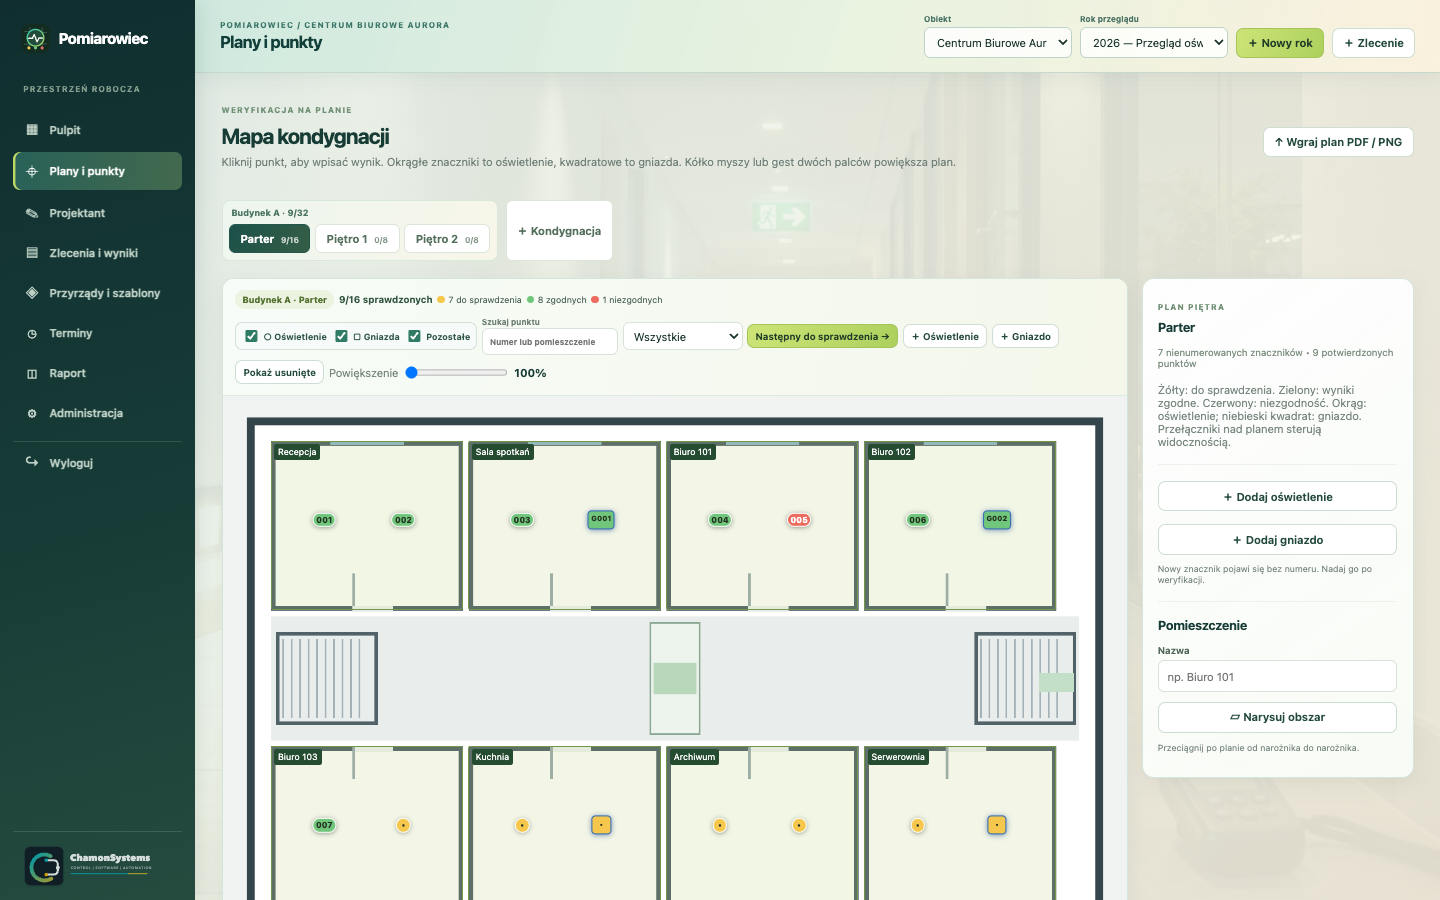Click the Zlecenie button

(x=1373, y=43)
